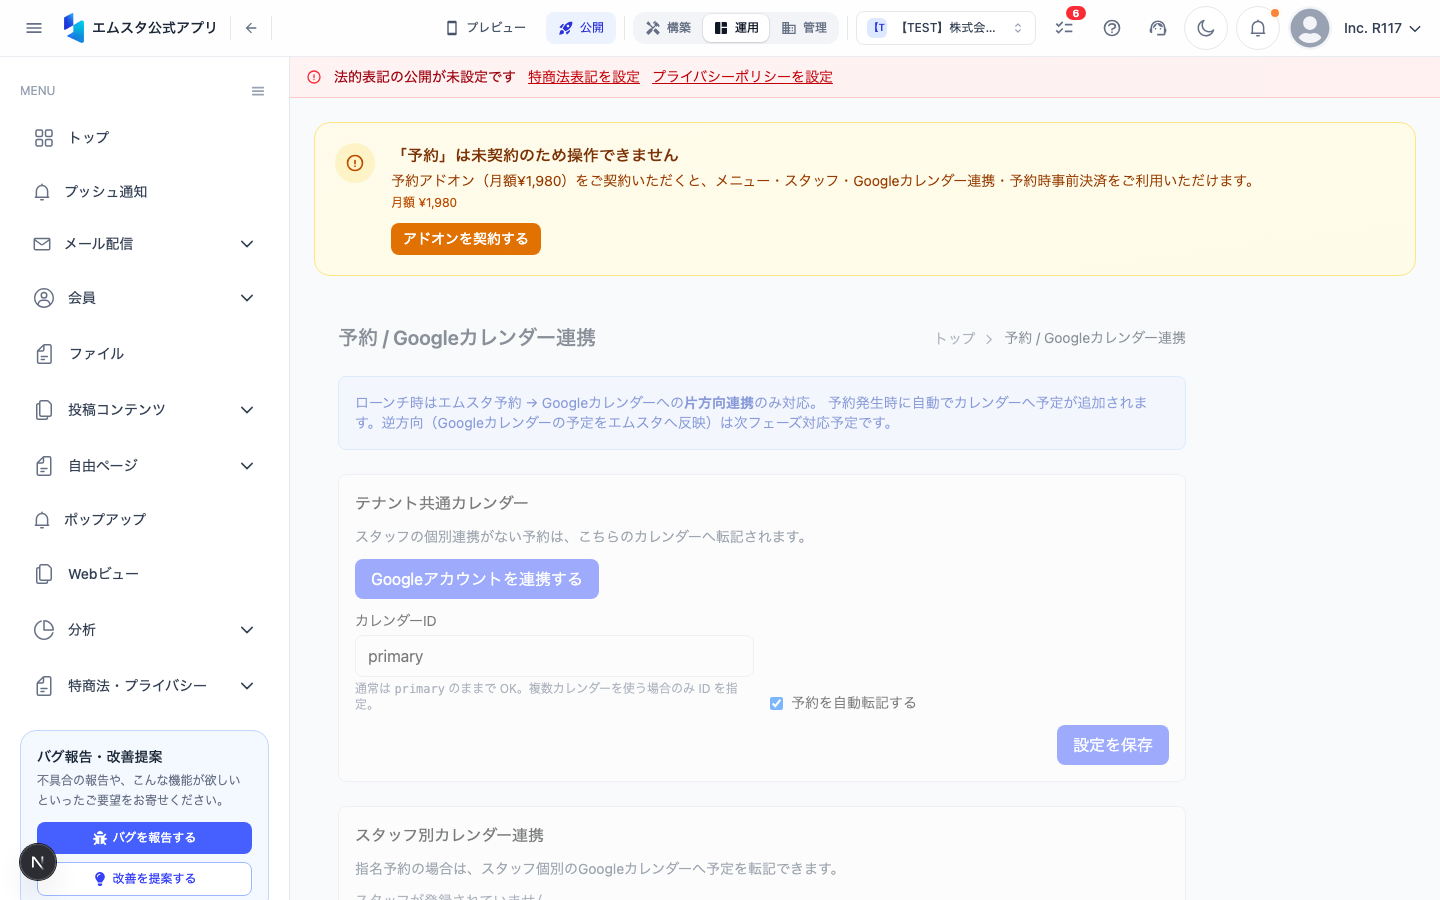Image resolution: width=1440 pixels, height=900 pixels.
Task: Toggle dark mode moon icon
Action: (1206, 28)
